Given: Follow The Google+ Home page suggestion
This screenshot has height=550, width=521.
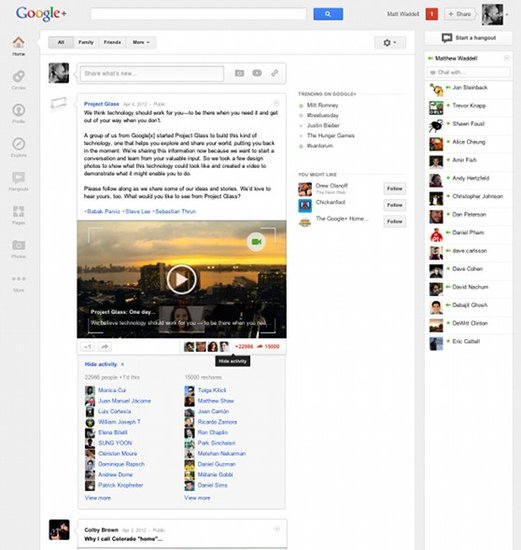Looking at the screenshot, I should [x=395, y=221].
